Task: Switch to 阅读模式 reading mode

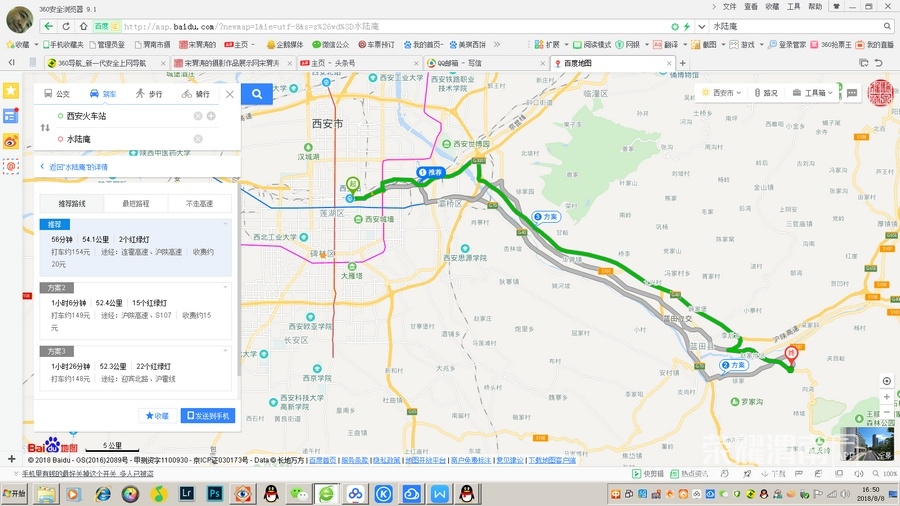Action: pos(592,44)
